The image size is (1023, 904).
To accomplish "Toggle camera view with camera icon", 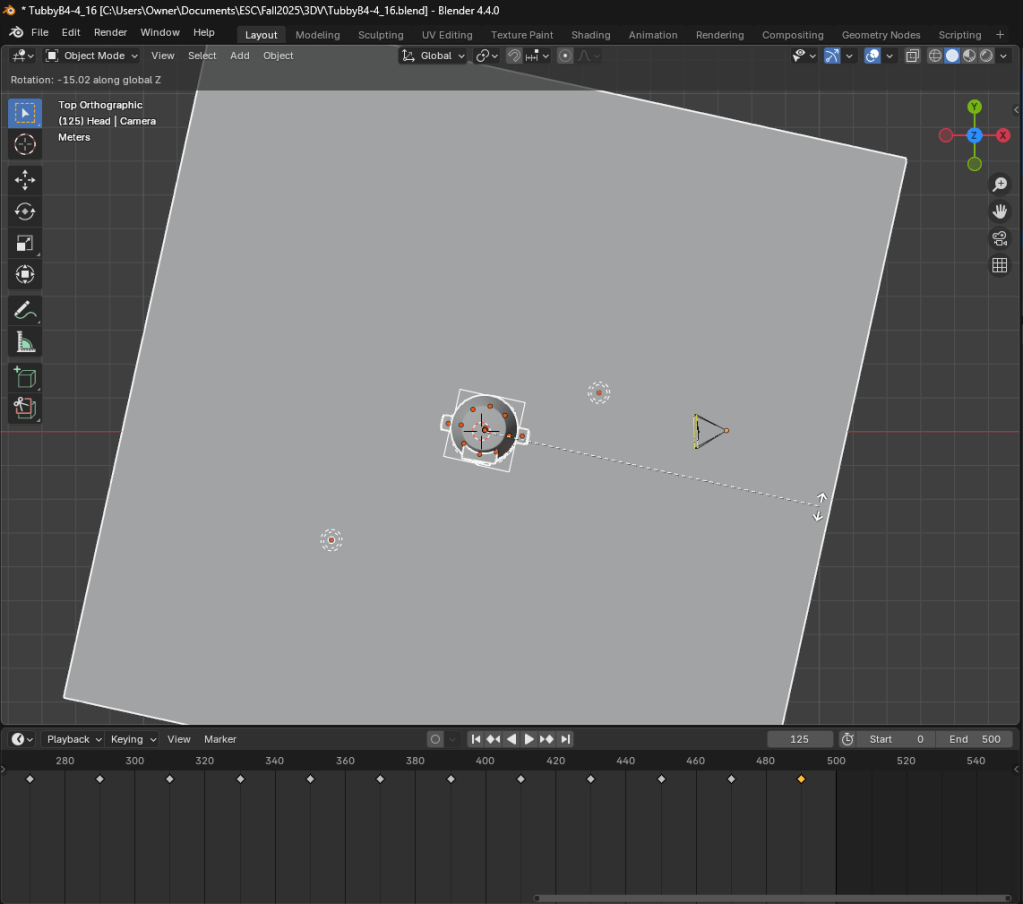I will tap(998, 238).
